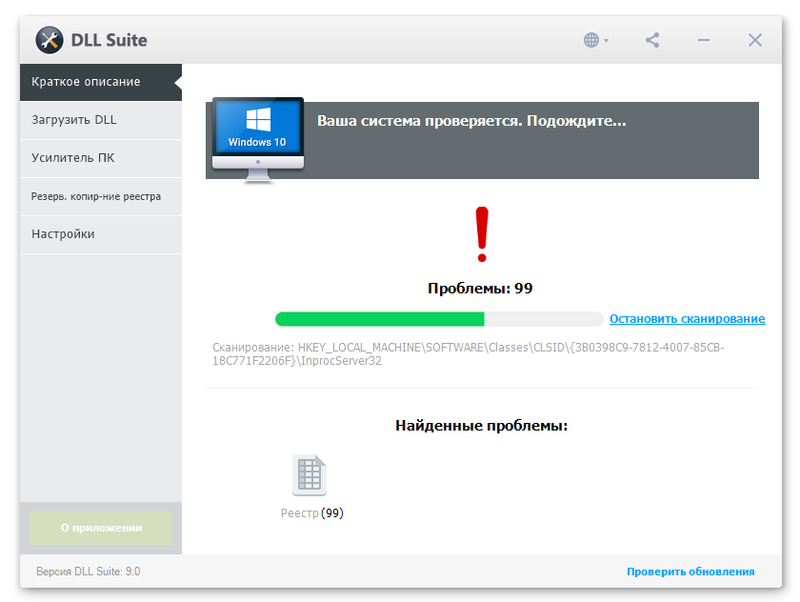Click the registry problems grid icon
Image resolution: width=800 pixels, height=602 pixels.
[309, 475]
